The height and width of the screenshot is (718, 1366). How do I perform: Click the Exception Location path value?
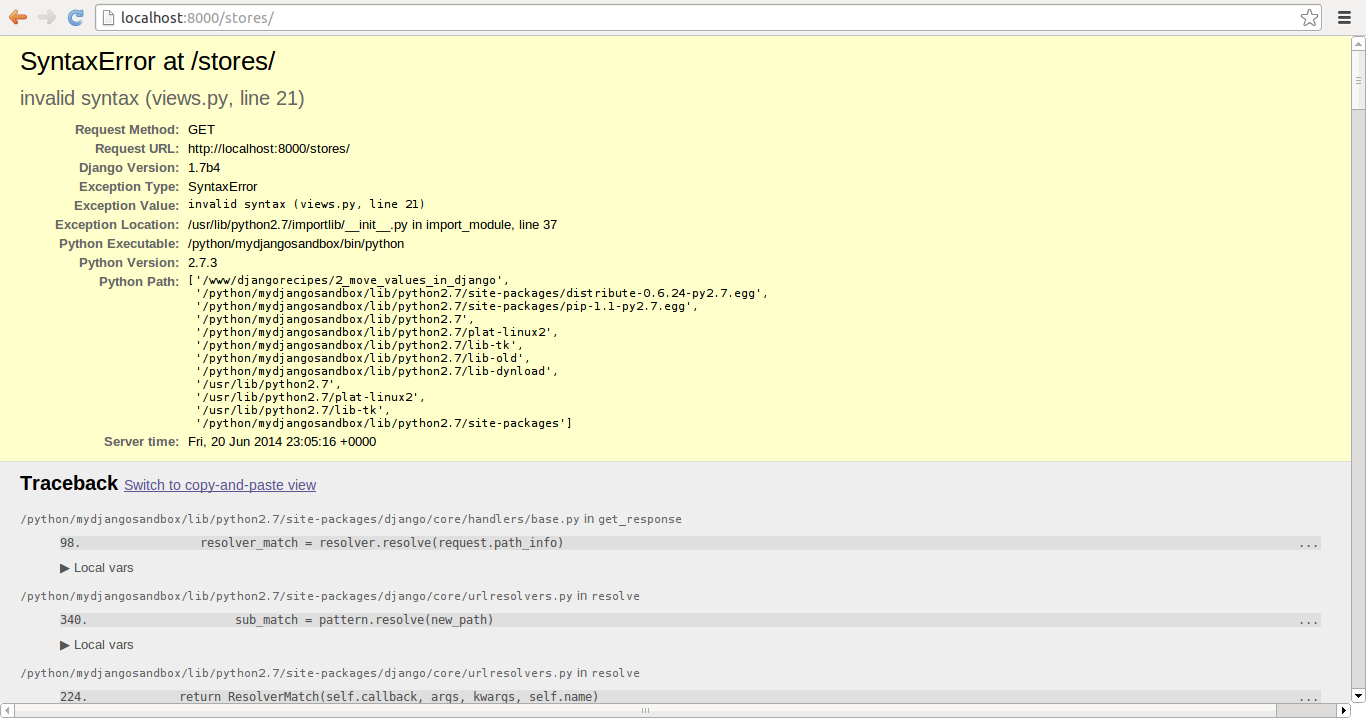[x=372, y=225]
